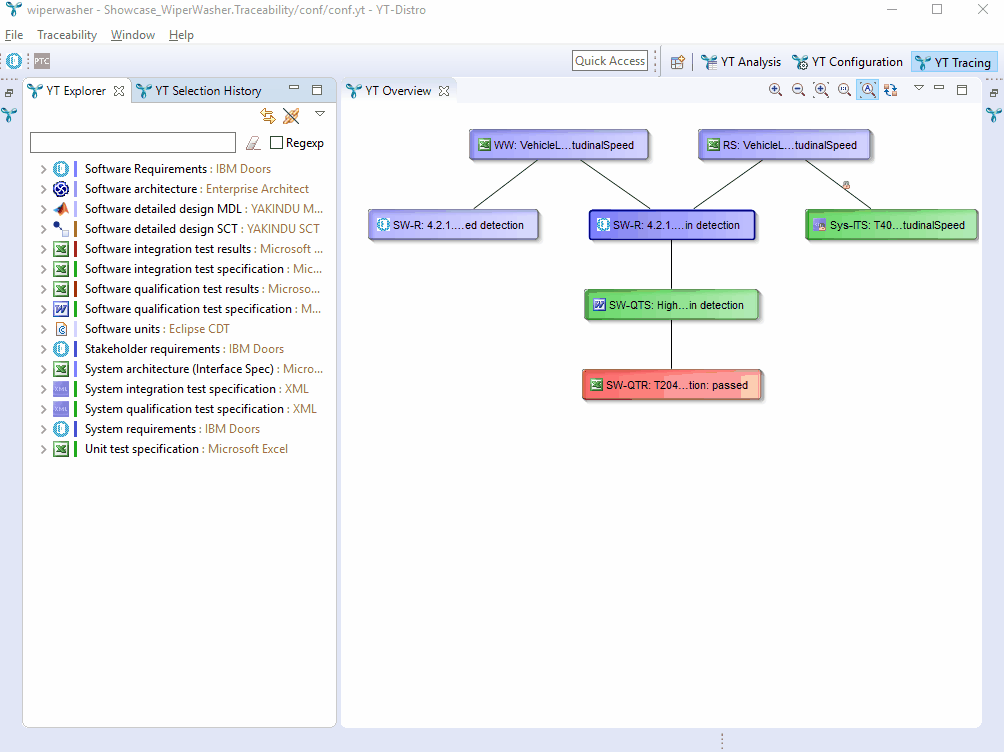
Task: Click the zoom out icon on the Overview toolbar
Action: 798,89
